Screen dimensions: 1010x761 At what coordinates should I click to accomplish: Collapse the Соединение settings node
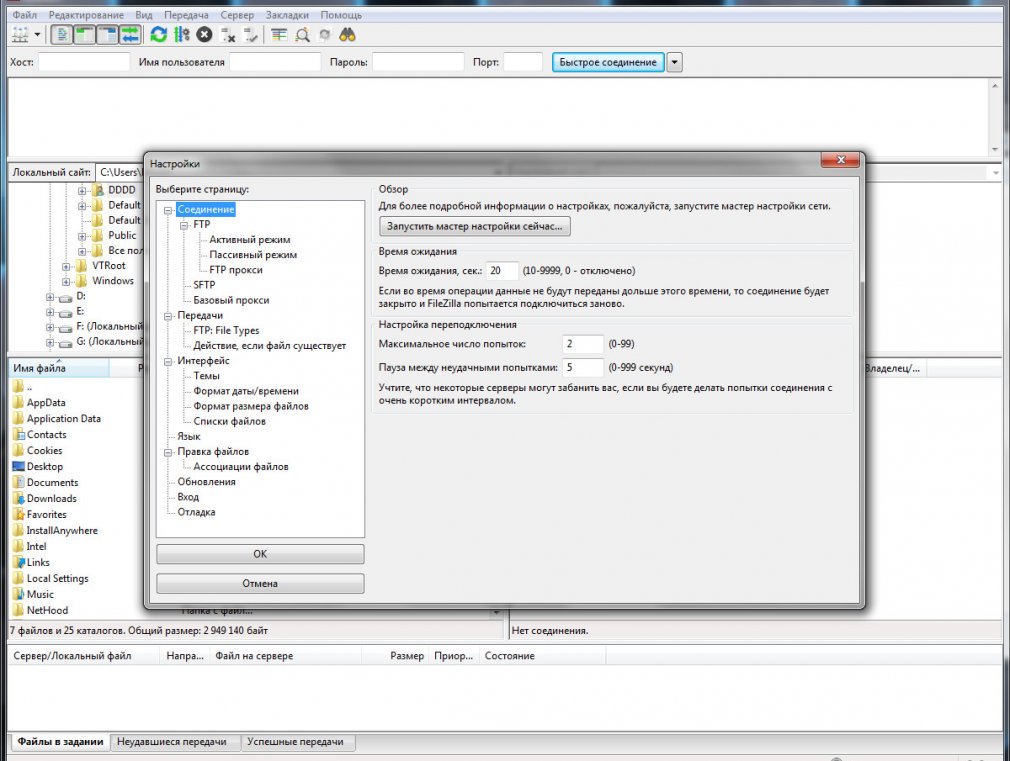coord(168,210)
